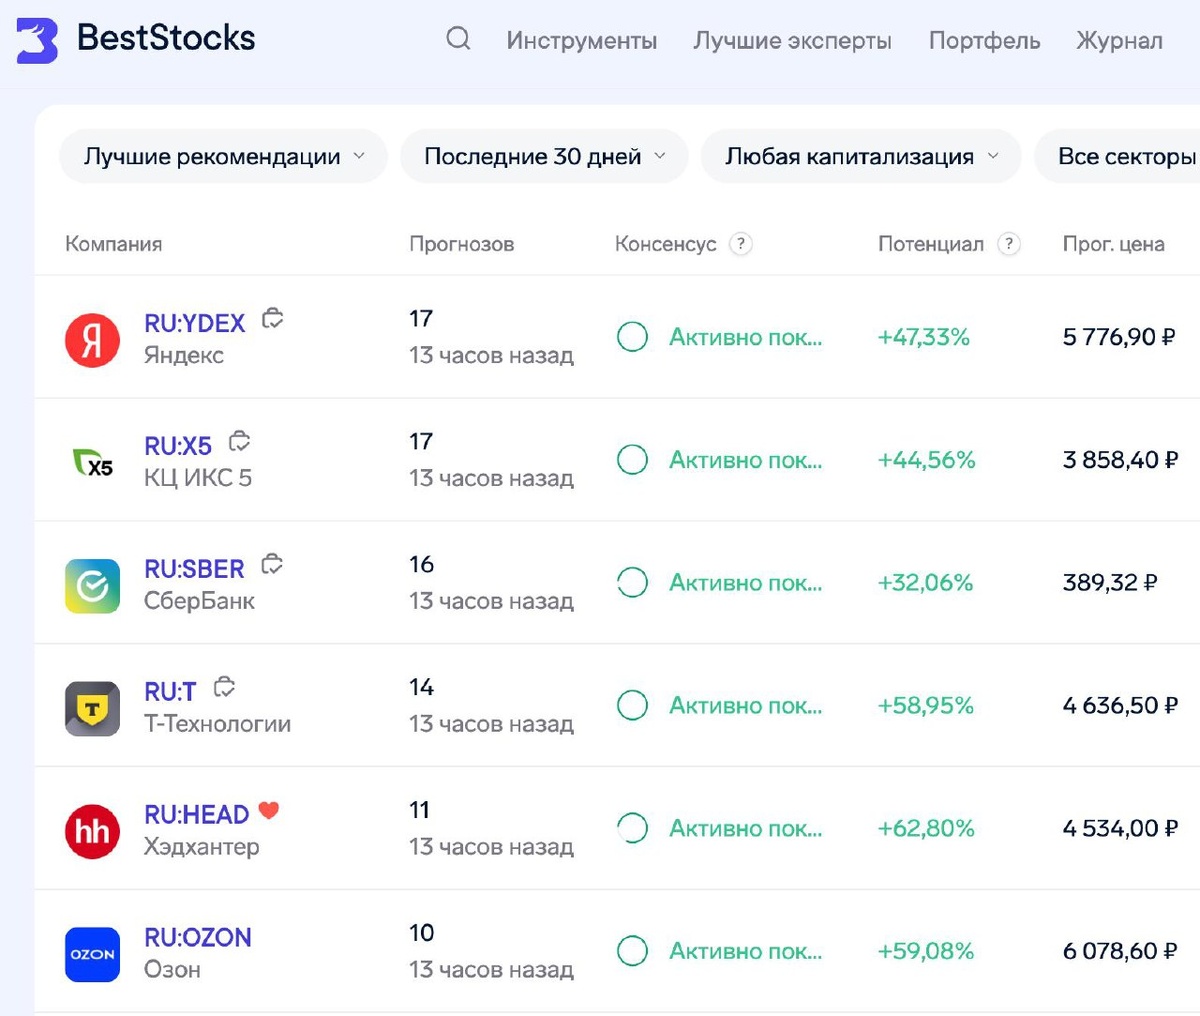Click the Потенциал help question mark

(1009, 244)
